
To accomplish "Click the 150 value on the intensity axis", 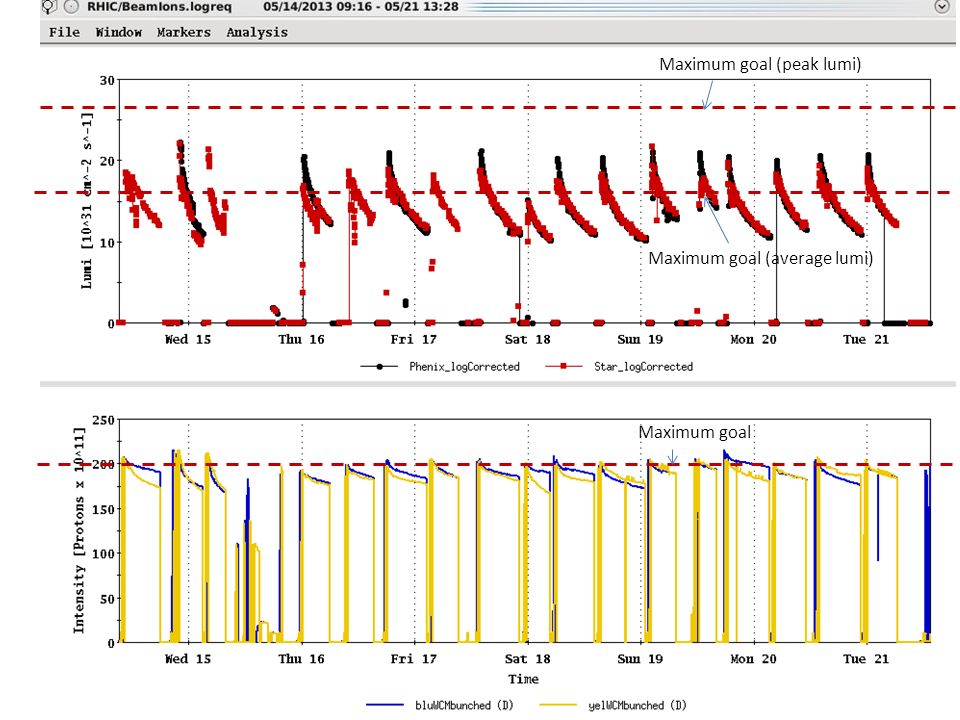I will point(103,509).
